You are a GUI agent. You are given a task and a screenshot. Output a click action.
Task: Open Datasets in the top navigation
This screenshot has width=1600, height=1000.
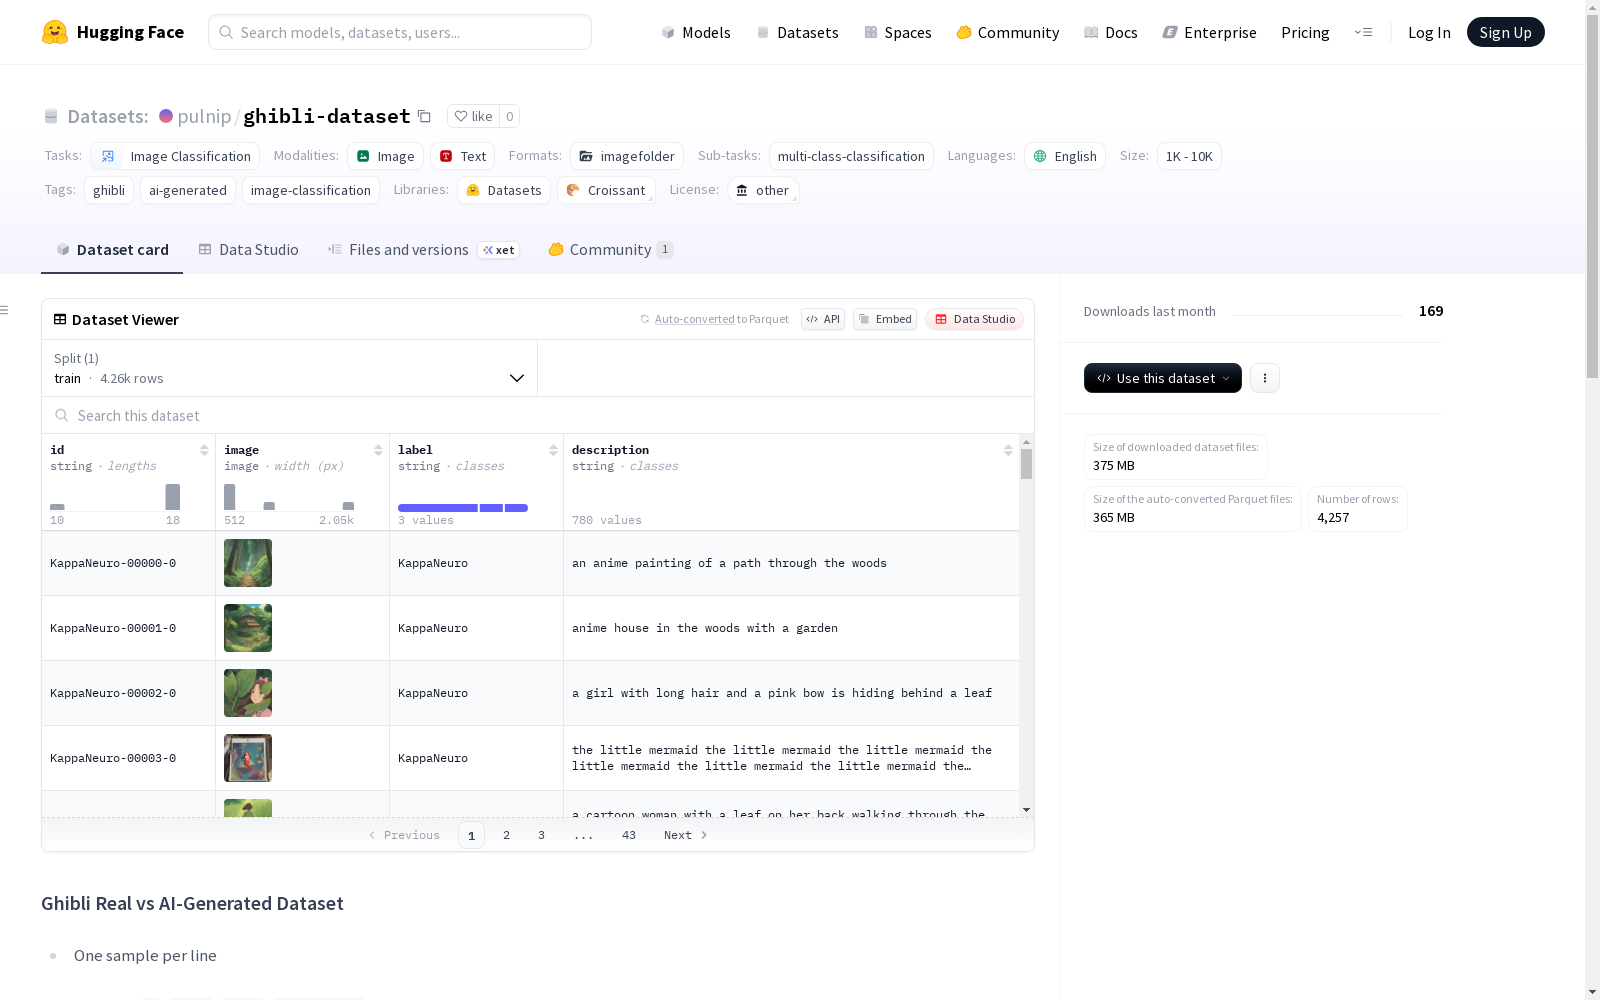(797, 32)
